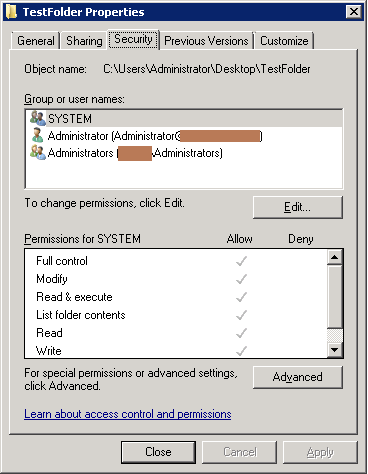Go to Previous Versions tab
Image resolution: width=368 pixels, height=474 pixels.
206,41
